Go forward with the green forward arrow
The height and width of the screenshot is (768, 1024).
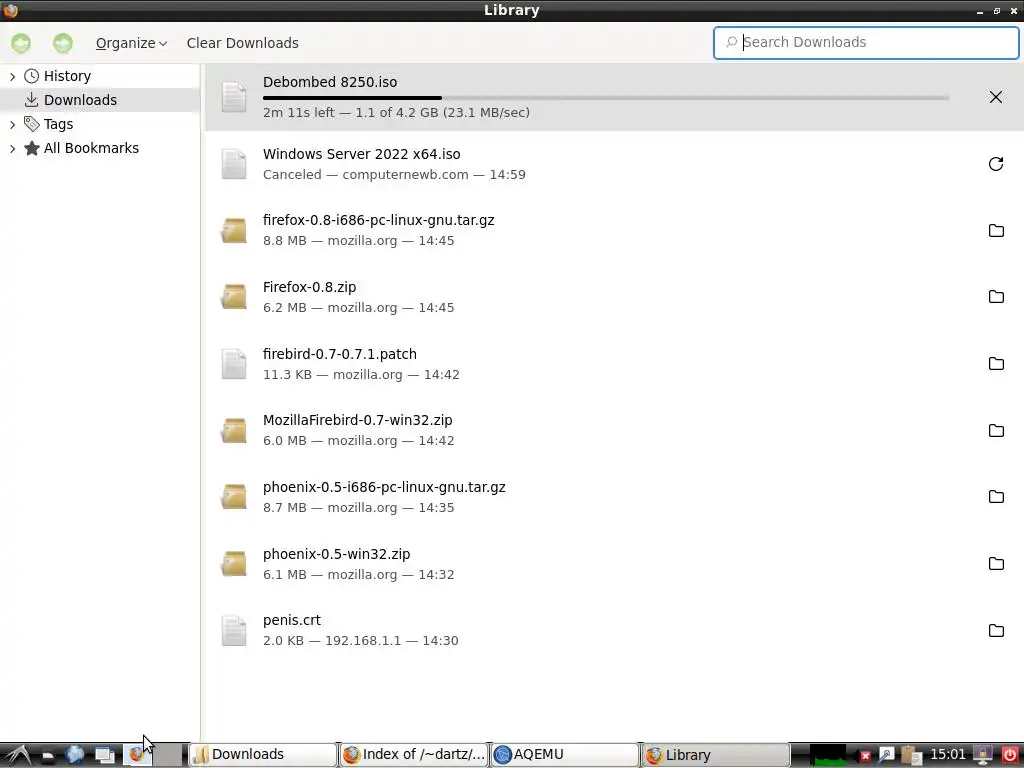pos(63,43)
